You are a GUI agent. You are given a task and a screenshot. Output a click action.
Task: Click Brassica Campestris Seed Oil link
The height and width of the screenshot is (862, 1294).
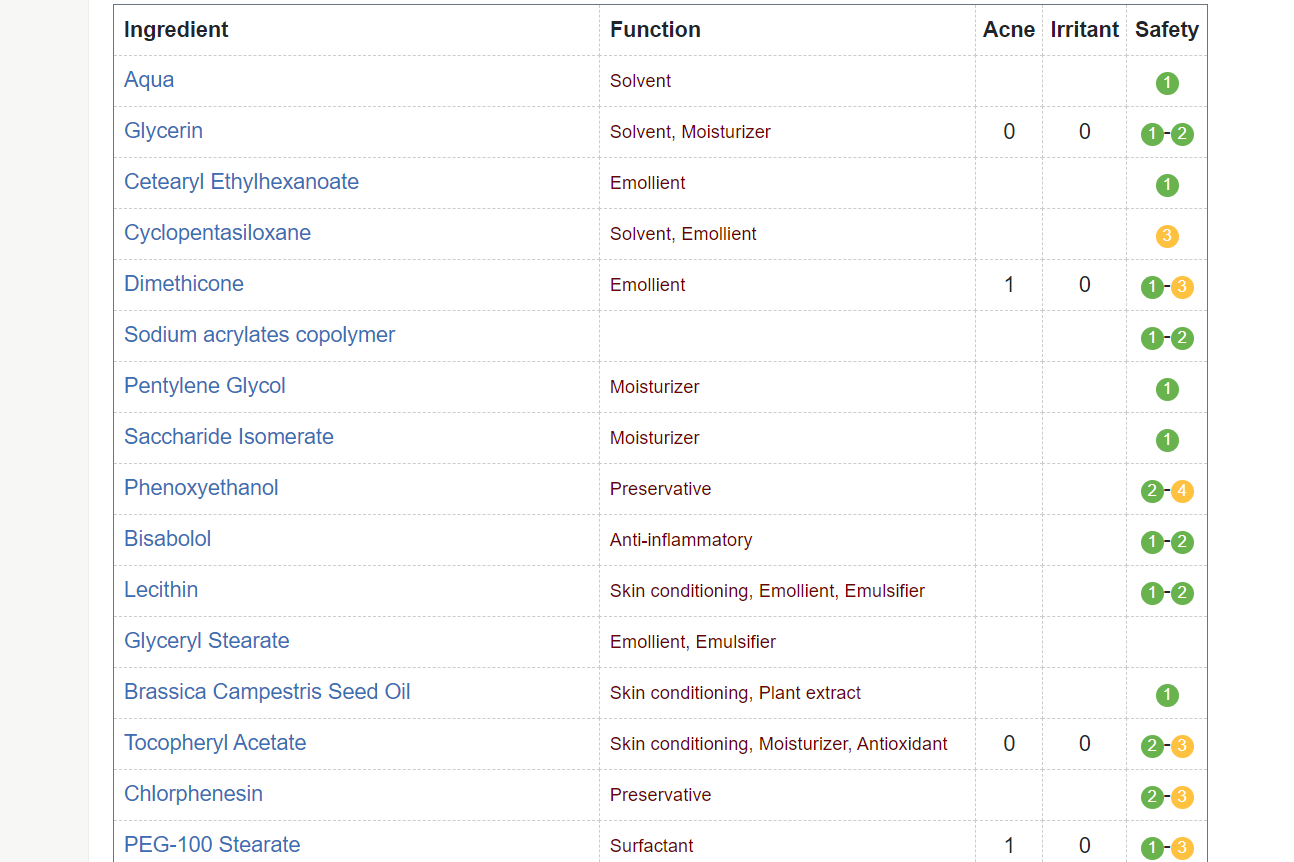267,692
